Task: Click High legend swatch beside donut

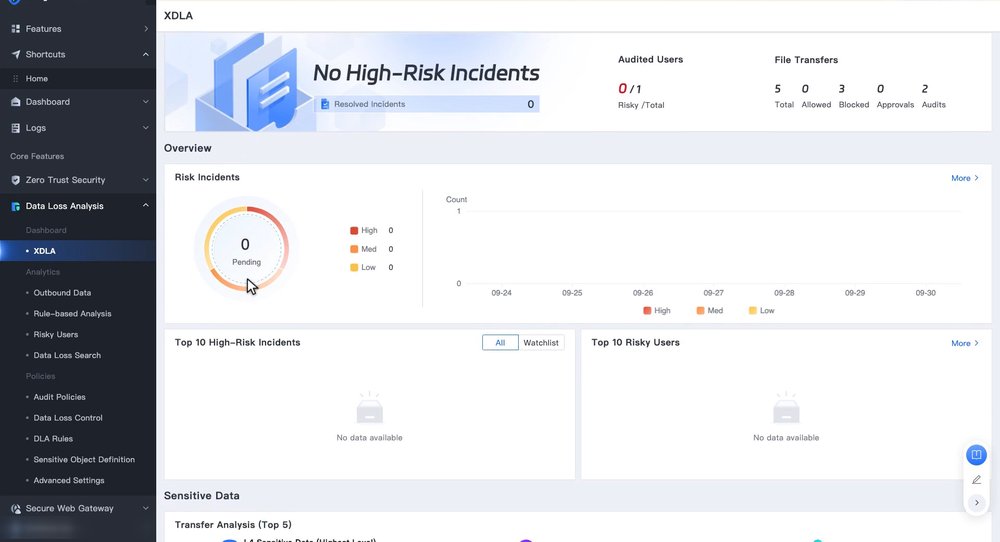Action: tap(354, 231)
